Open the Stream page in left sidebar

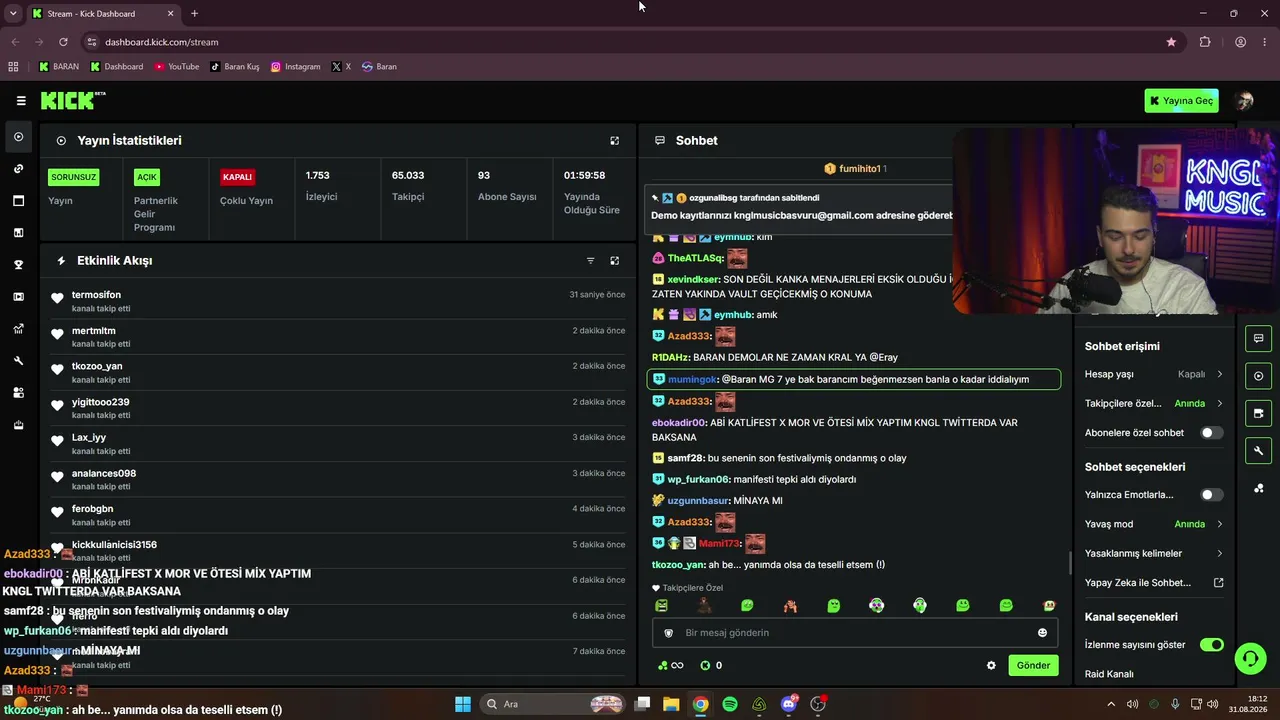pyautogui.click(x=18, y=137)
